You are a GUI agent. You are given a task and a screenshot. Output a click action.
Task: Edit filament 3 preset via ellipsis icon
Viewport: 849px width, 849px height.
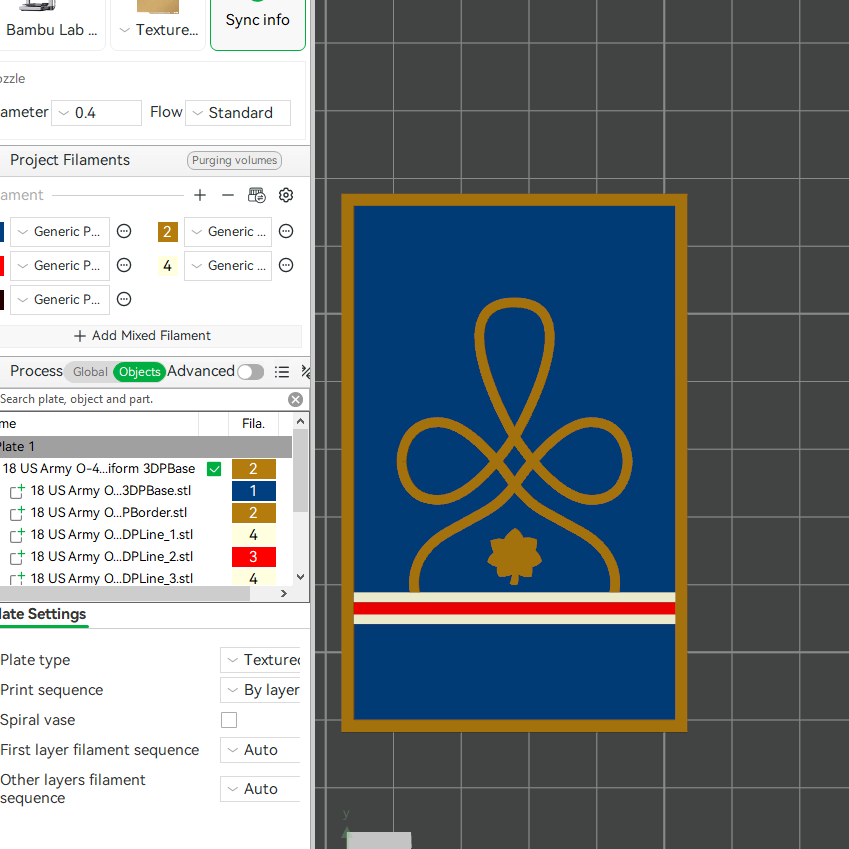click(124, 265)
